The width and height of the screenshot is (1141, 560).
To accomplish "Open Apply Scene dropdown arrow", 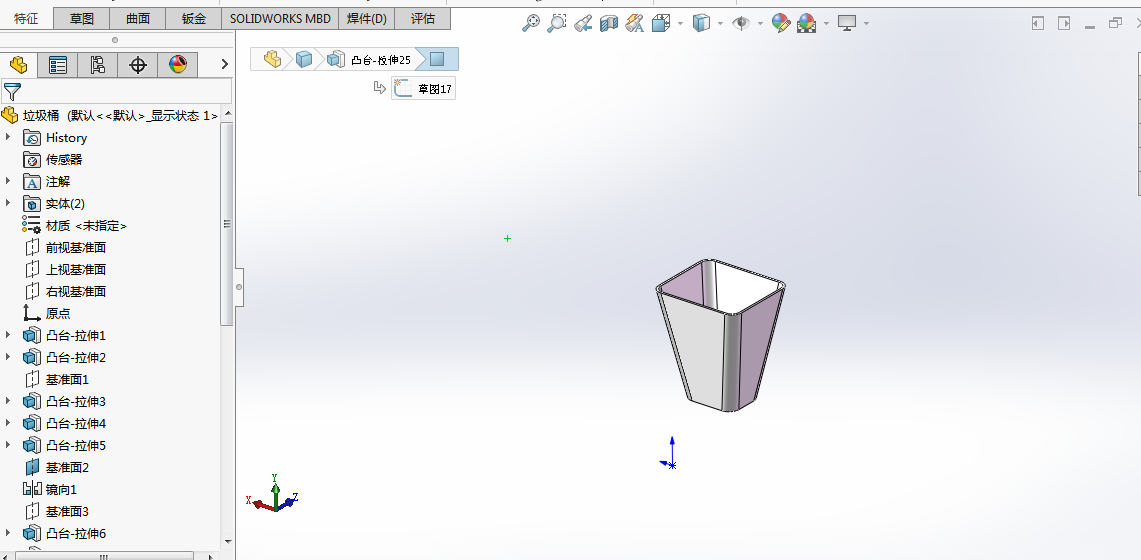I will 826,23.
